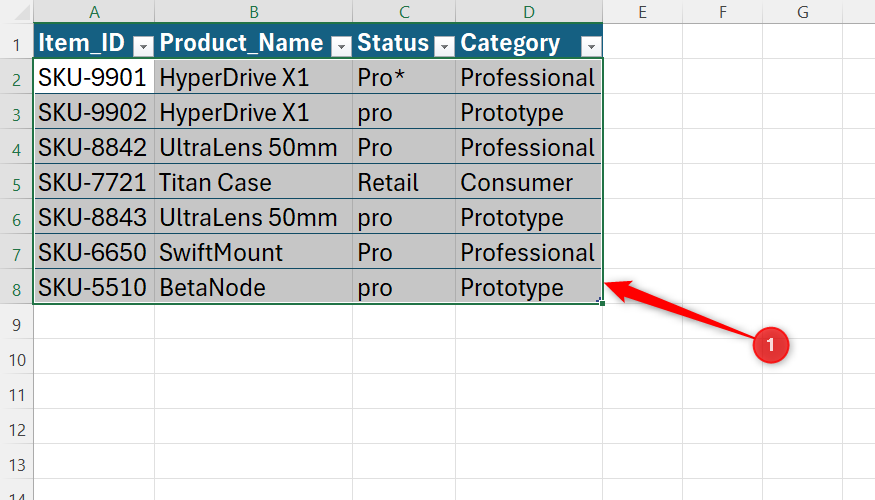Open the Item_ID filter dropdown
The width and height of the screenshot is (875, 500).
coord(143,47)
